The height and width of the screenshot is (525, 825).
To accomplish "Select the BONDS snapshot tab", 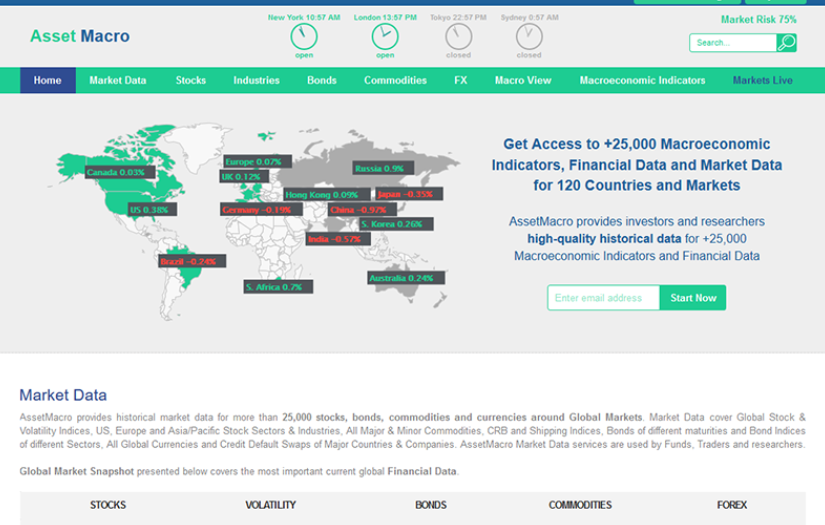I will [x=431, y=505].
